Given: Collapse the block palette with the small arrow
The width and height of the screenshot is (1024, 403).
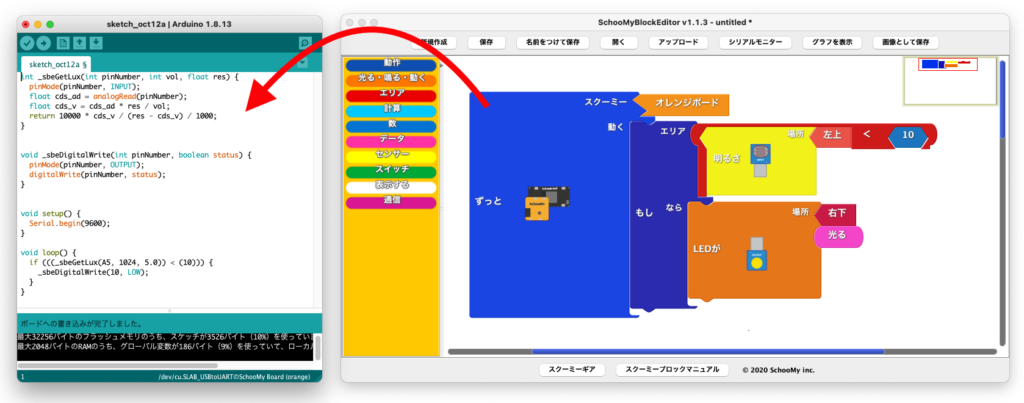Looking at the screenshot, I should point(441,65).
